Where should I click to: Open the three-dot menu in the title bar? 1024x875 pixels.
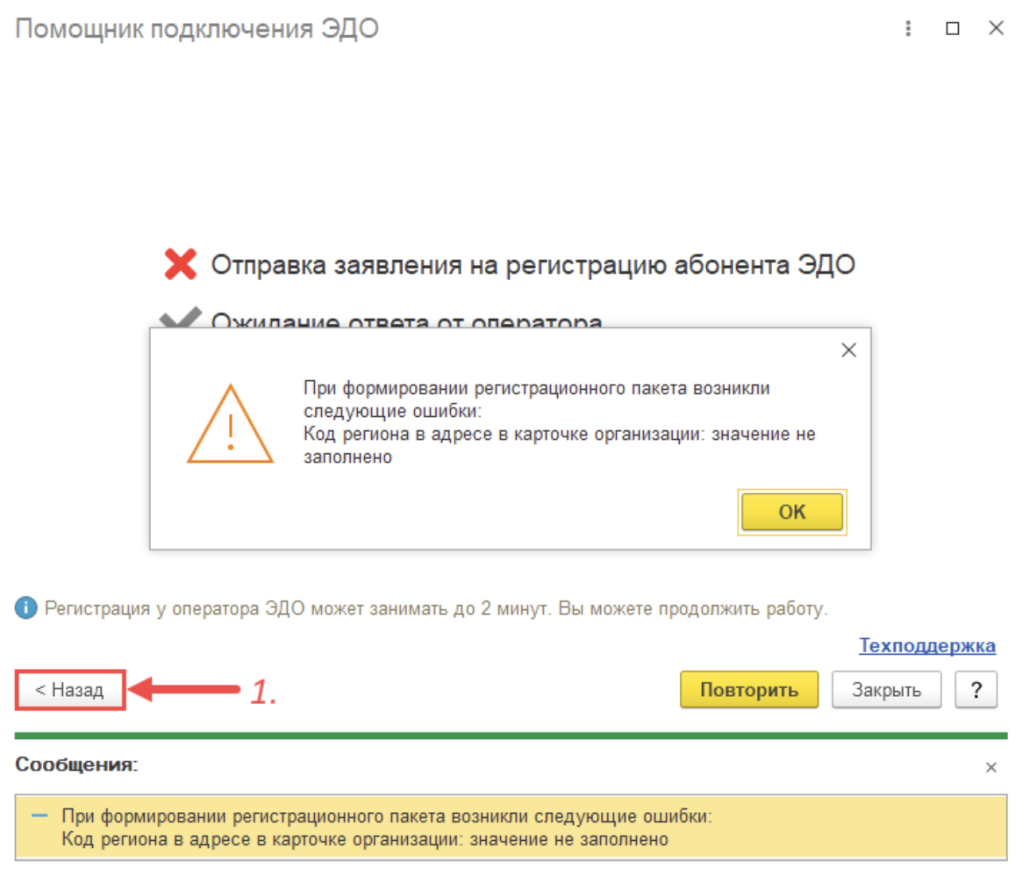click(x=908, y=28)
